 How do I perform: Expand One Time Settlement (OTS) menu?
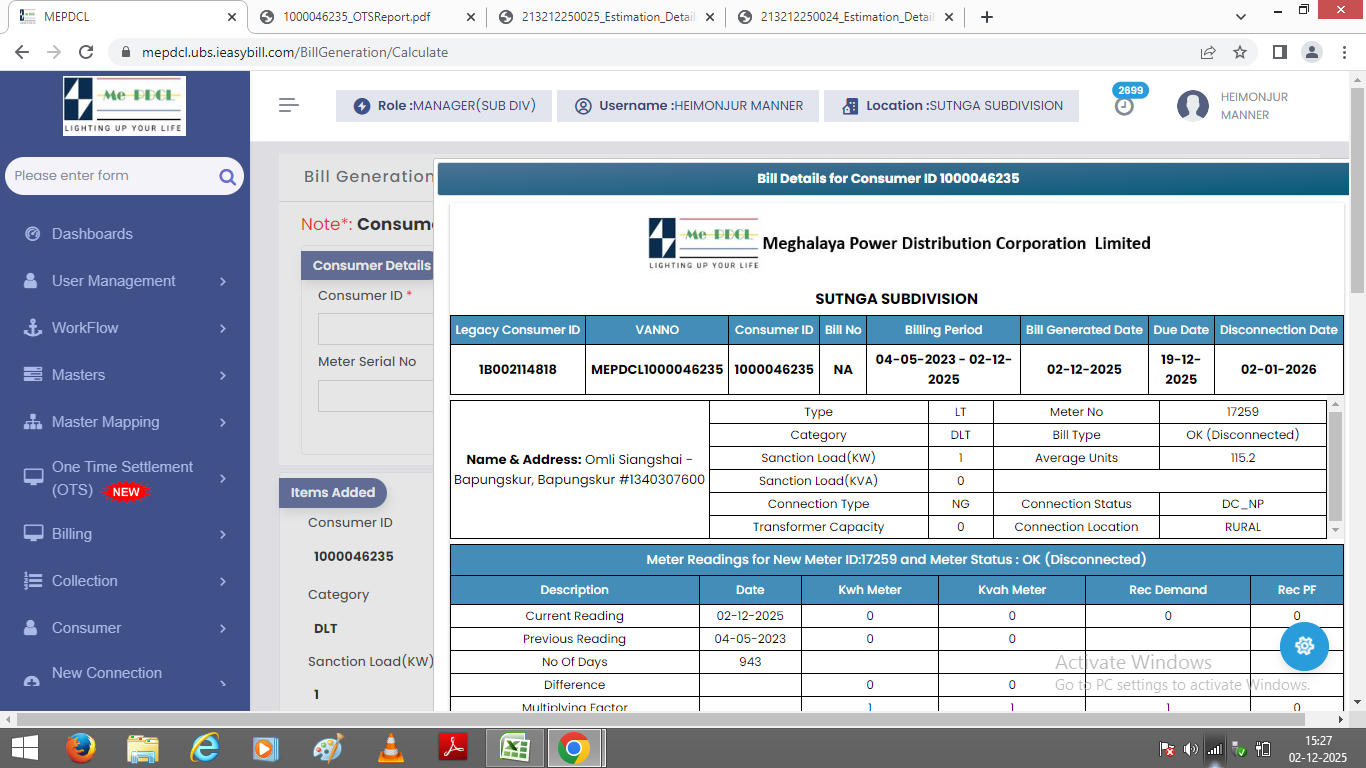click(223, 479)
